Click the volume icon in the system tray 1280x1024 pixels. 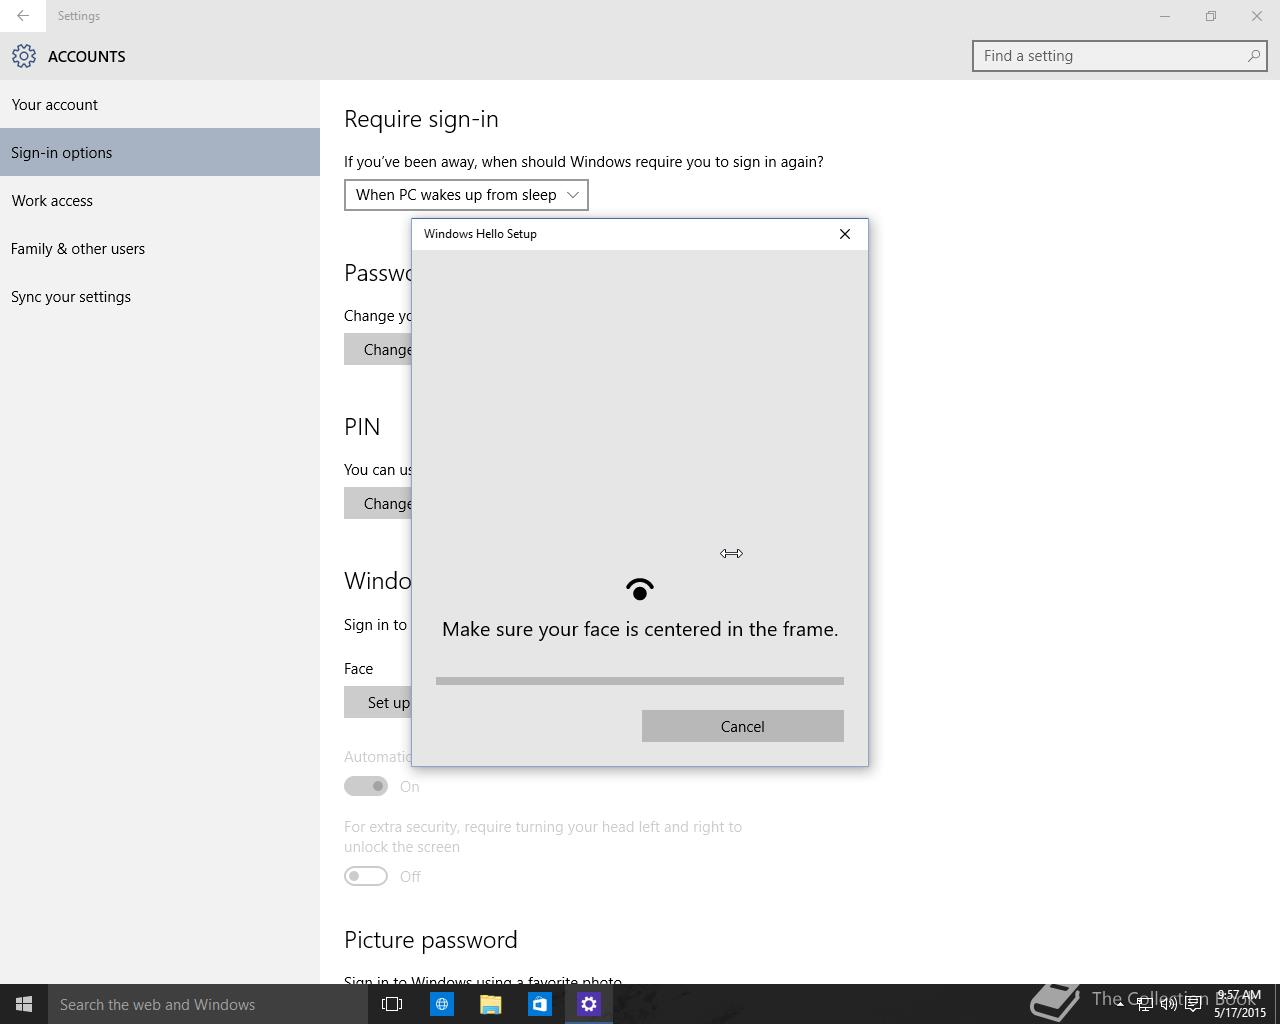[x=1168, y=1004]
